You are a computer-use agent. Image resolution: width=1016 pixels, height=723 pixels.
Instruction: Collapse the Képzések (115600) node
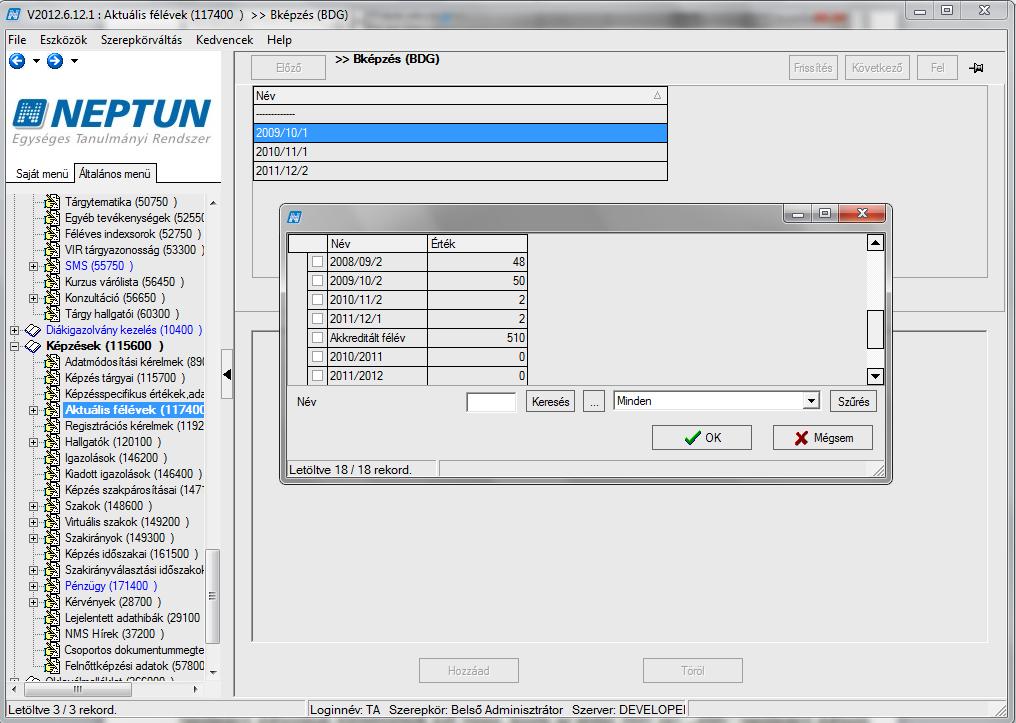click(14, 347)
